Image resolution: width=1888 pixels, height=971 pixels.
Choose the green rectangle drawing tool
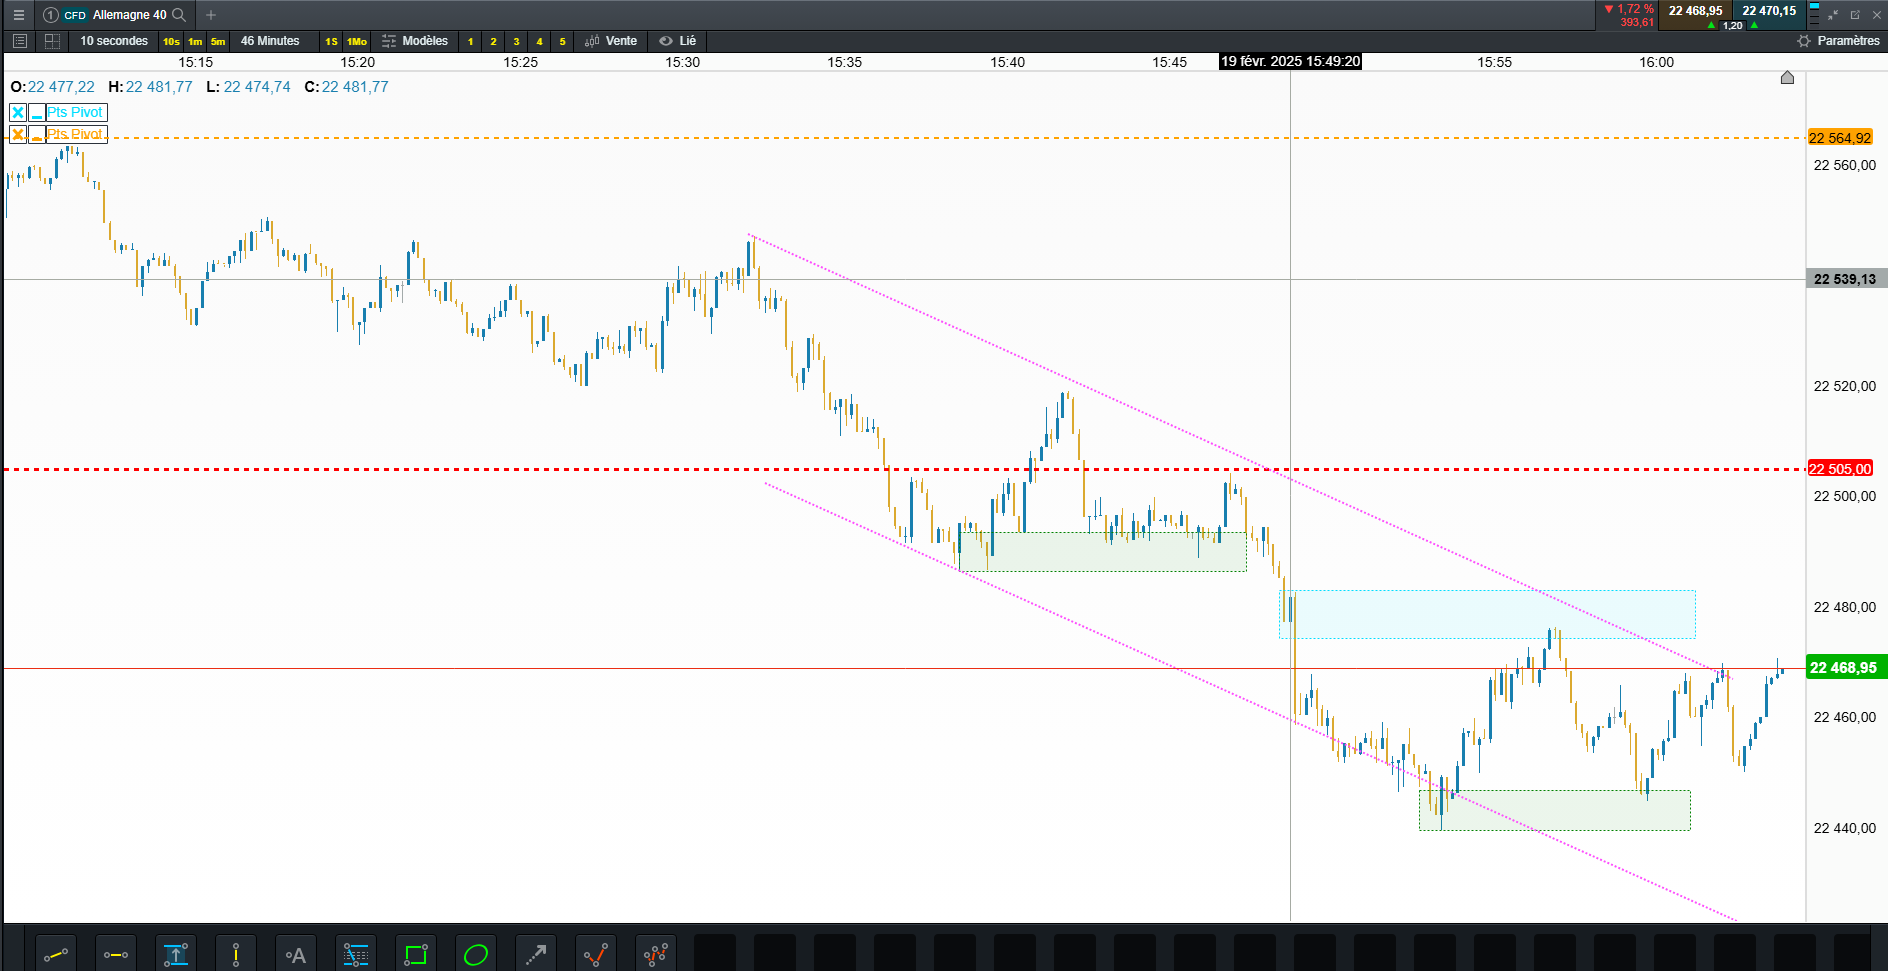click(x=416, y=955)
